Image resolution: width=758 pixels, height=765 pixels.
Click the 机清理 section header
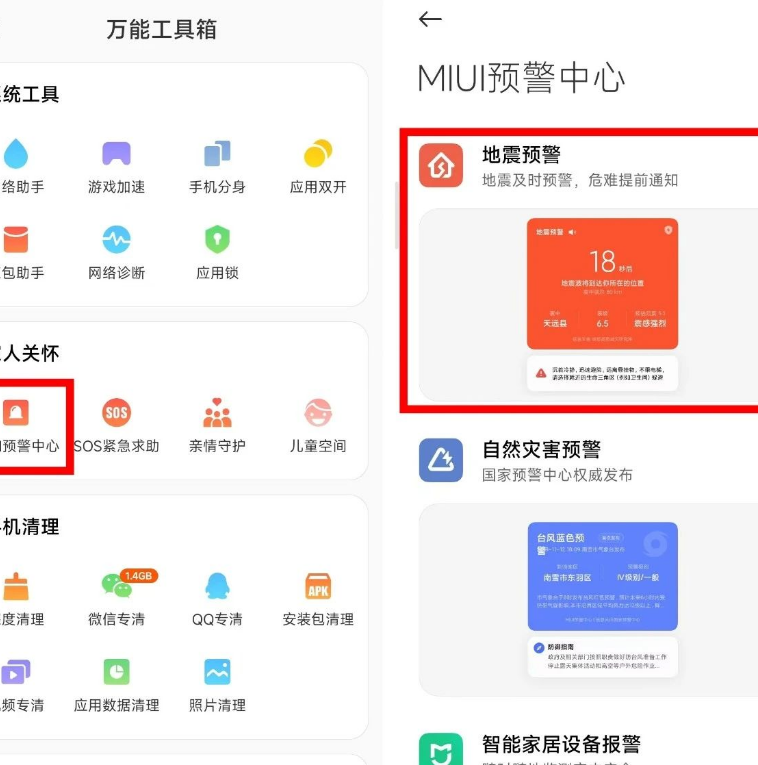(x=30, y=527)
